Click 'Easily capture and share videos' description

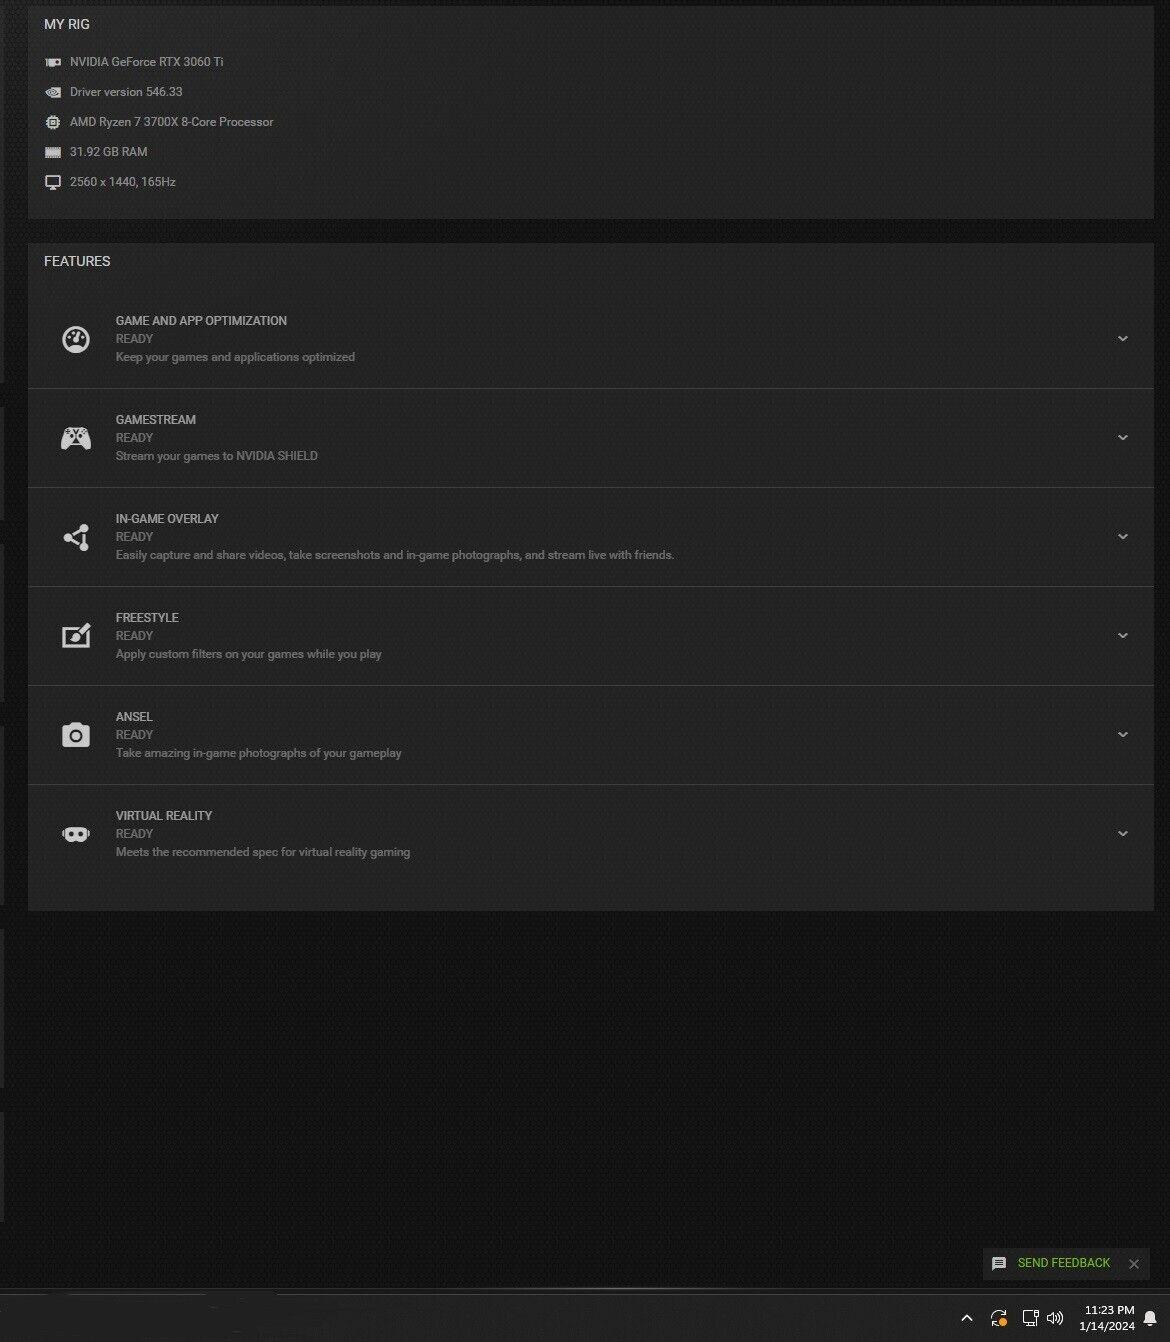[395, 555]
